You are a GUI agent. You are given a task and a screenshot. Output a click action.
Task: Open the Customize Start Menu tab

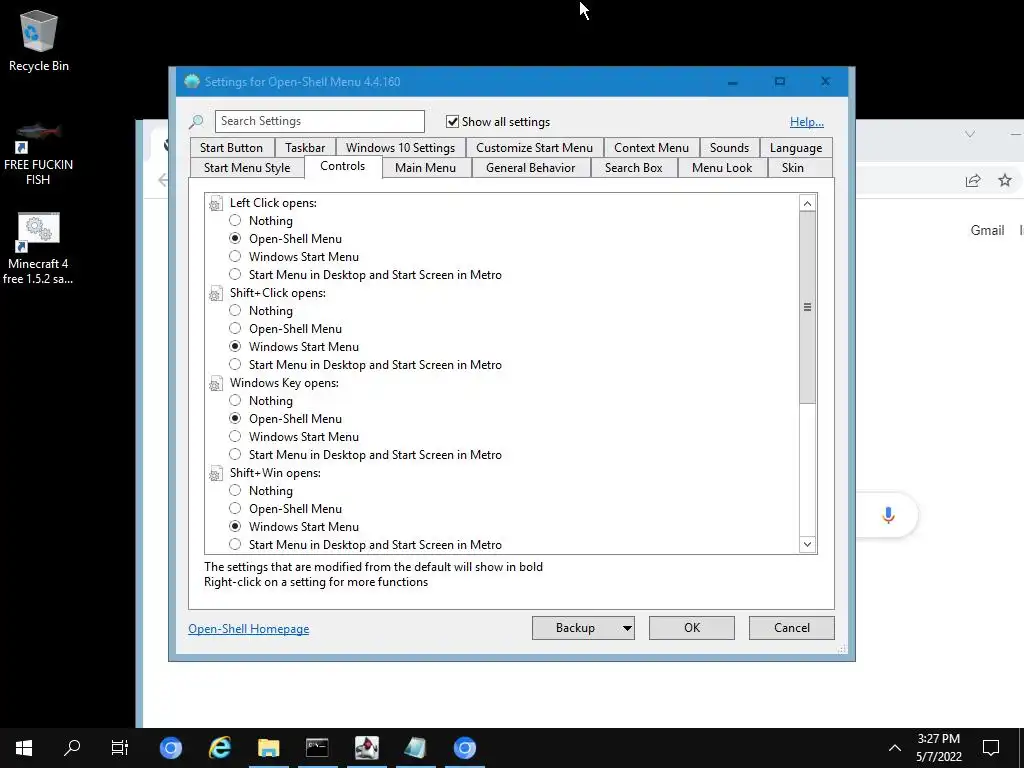coord(534,148)
